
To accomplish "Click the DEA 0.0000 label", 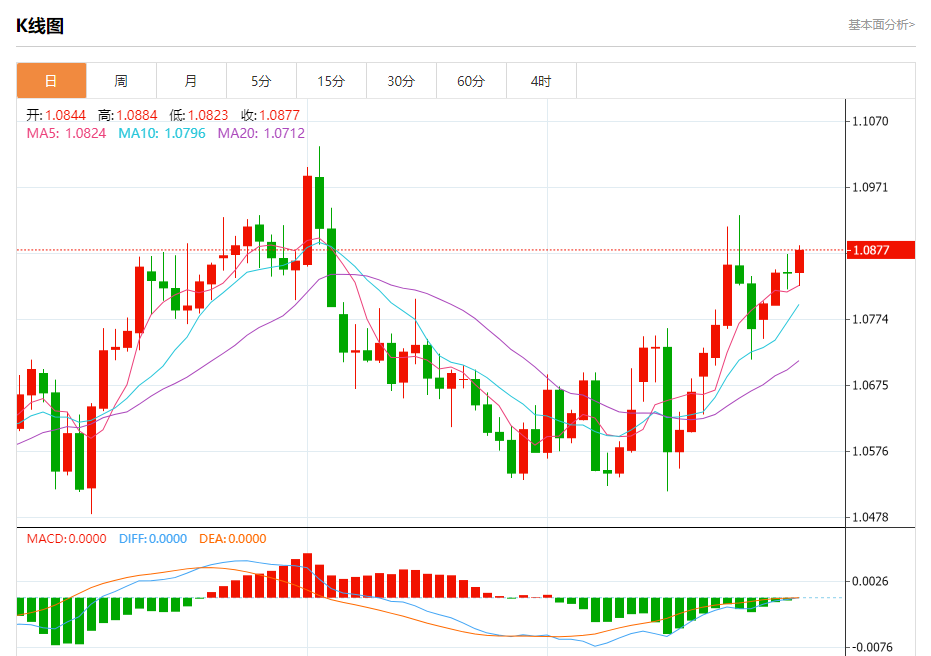I will coord(233,538).
